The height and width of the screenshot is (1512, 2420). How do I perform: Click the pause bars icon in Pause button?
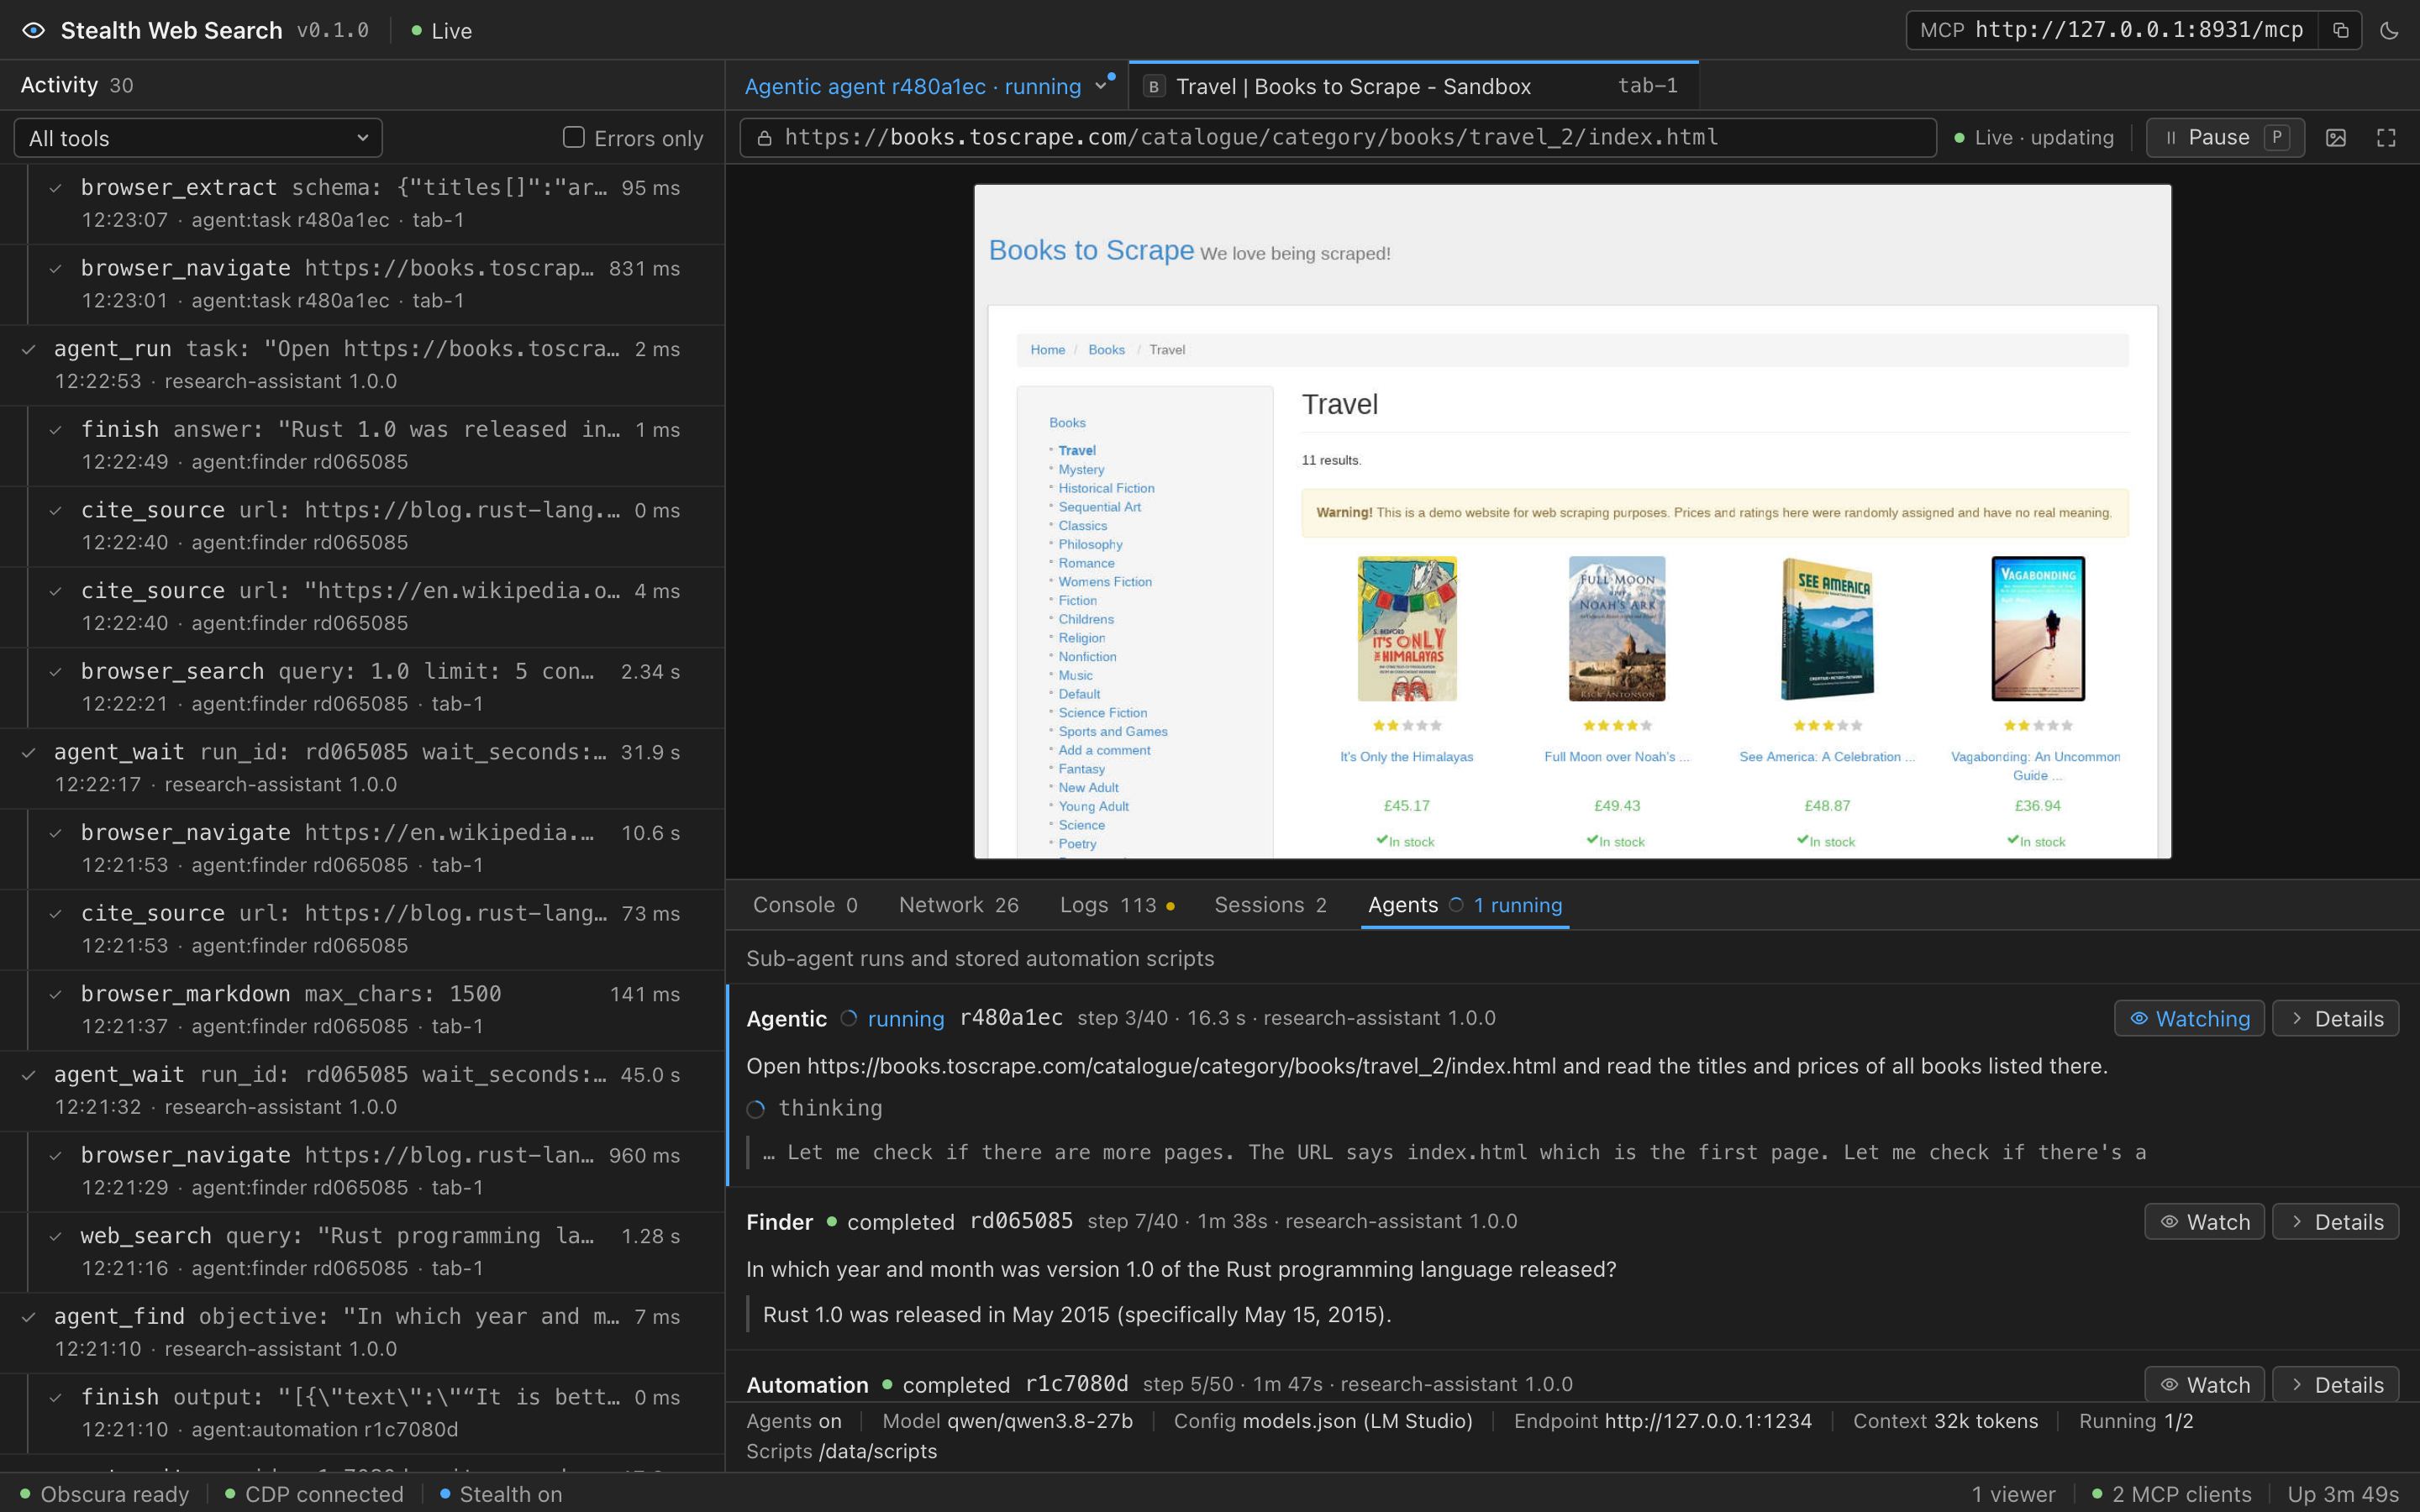(2171, 138)
